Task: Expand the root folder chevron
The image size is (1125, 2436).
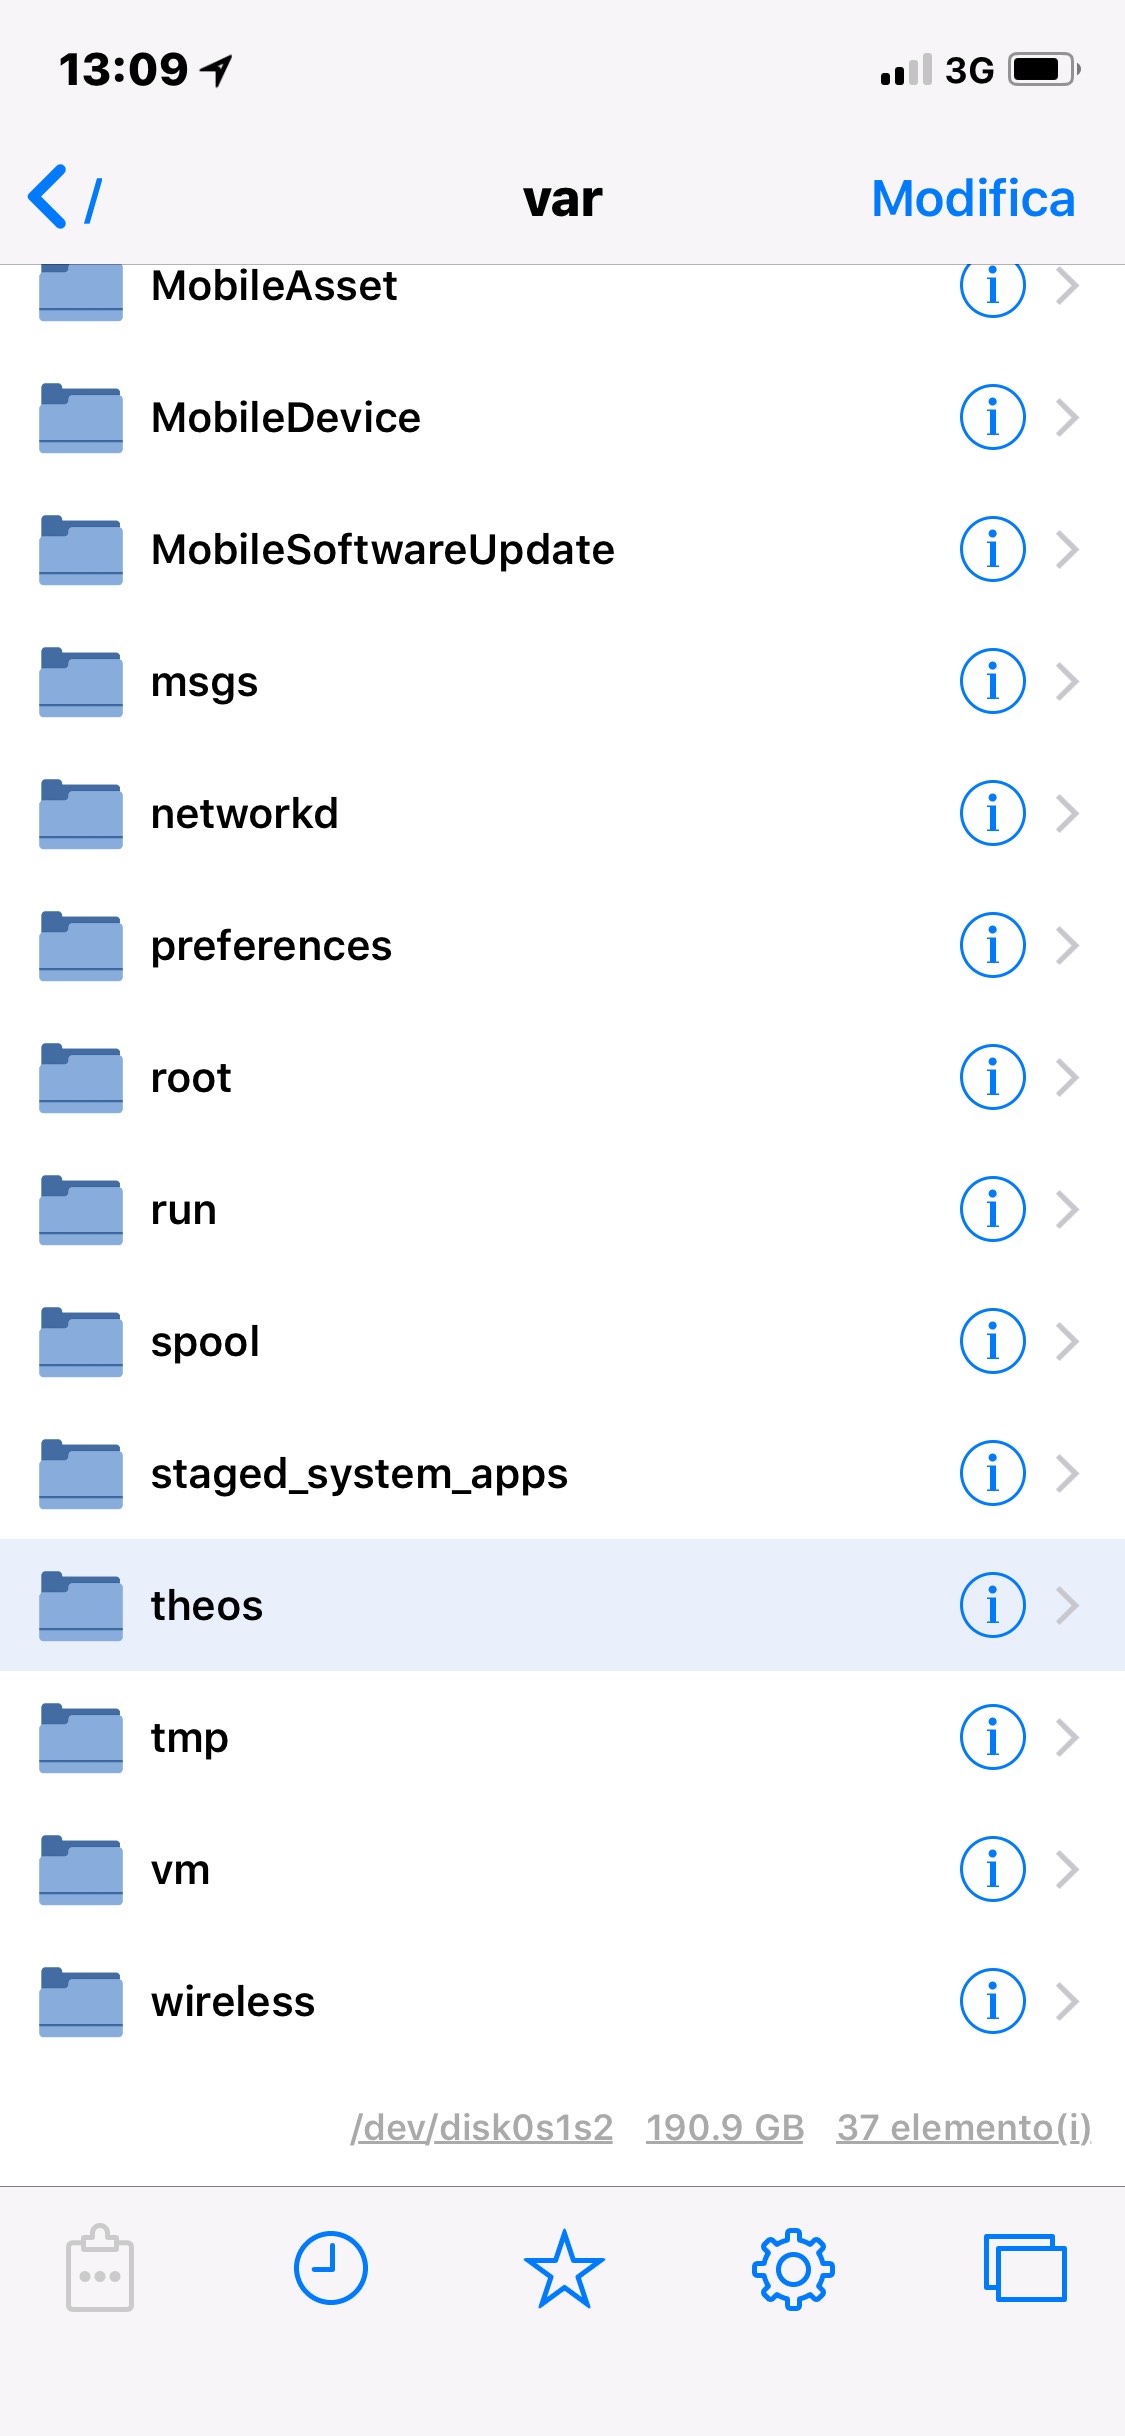Action: (x=1068, y=1077)
